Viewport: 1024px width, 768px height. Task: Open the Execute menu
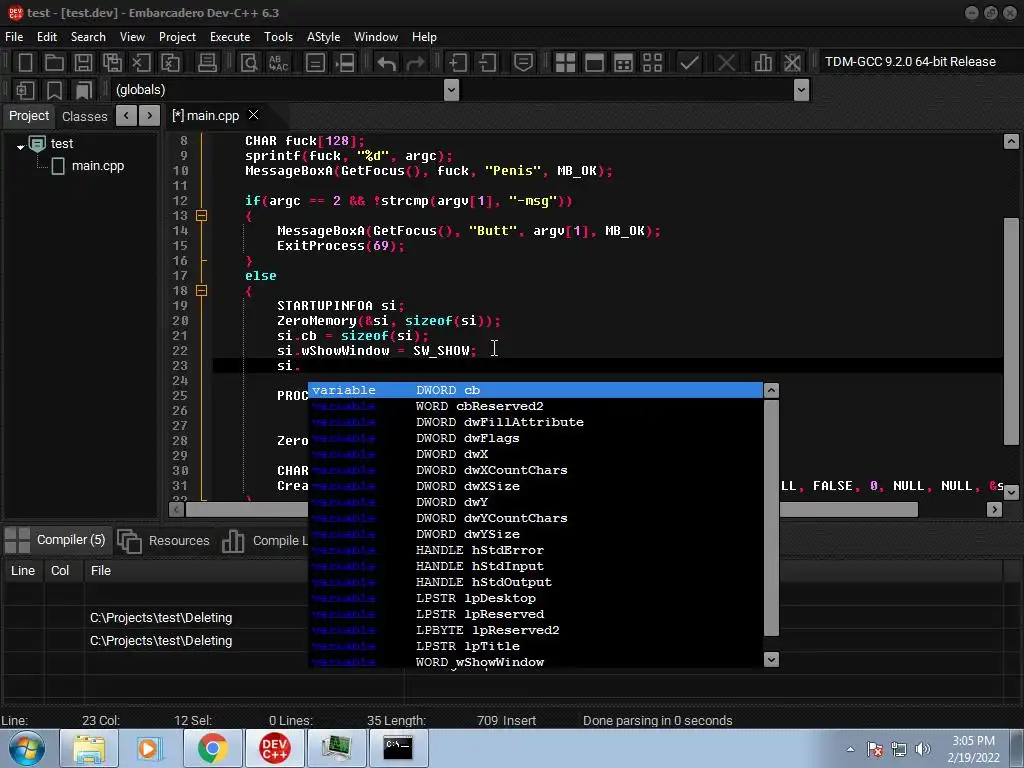(x=229, y=37)
